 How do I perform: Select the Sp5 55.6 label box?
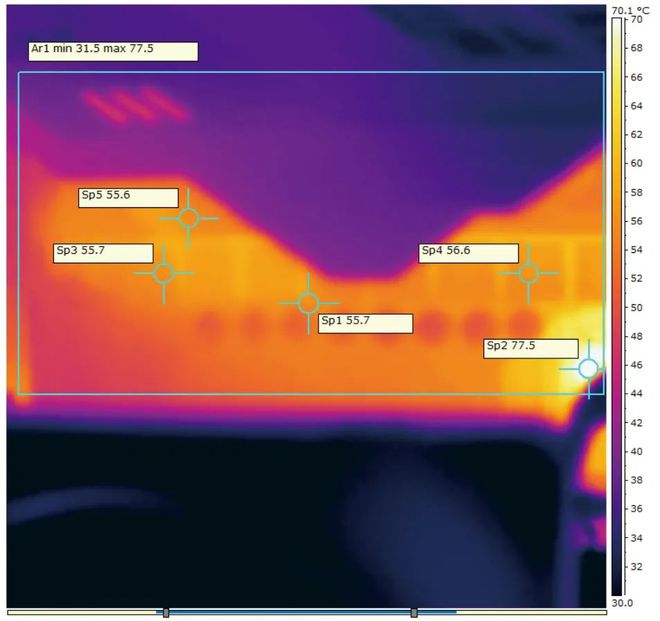[128, 198]
